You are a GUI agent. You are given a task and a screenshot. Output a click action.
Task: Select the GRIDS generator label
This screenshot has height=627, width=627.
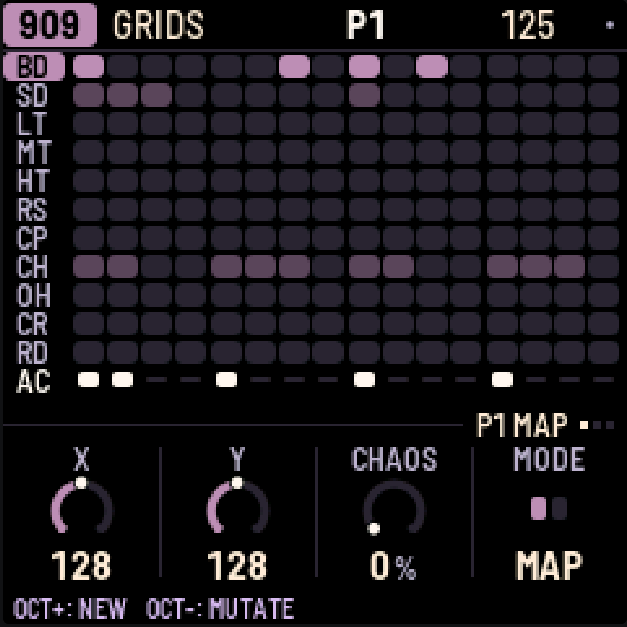point(159,25)
